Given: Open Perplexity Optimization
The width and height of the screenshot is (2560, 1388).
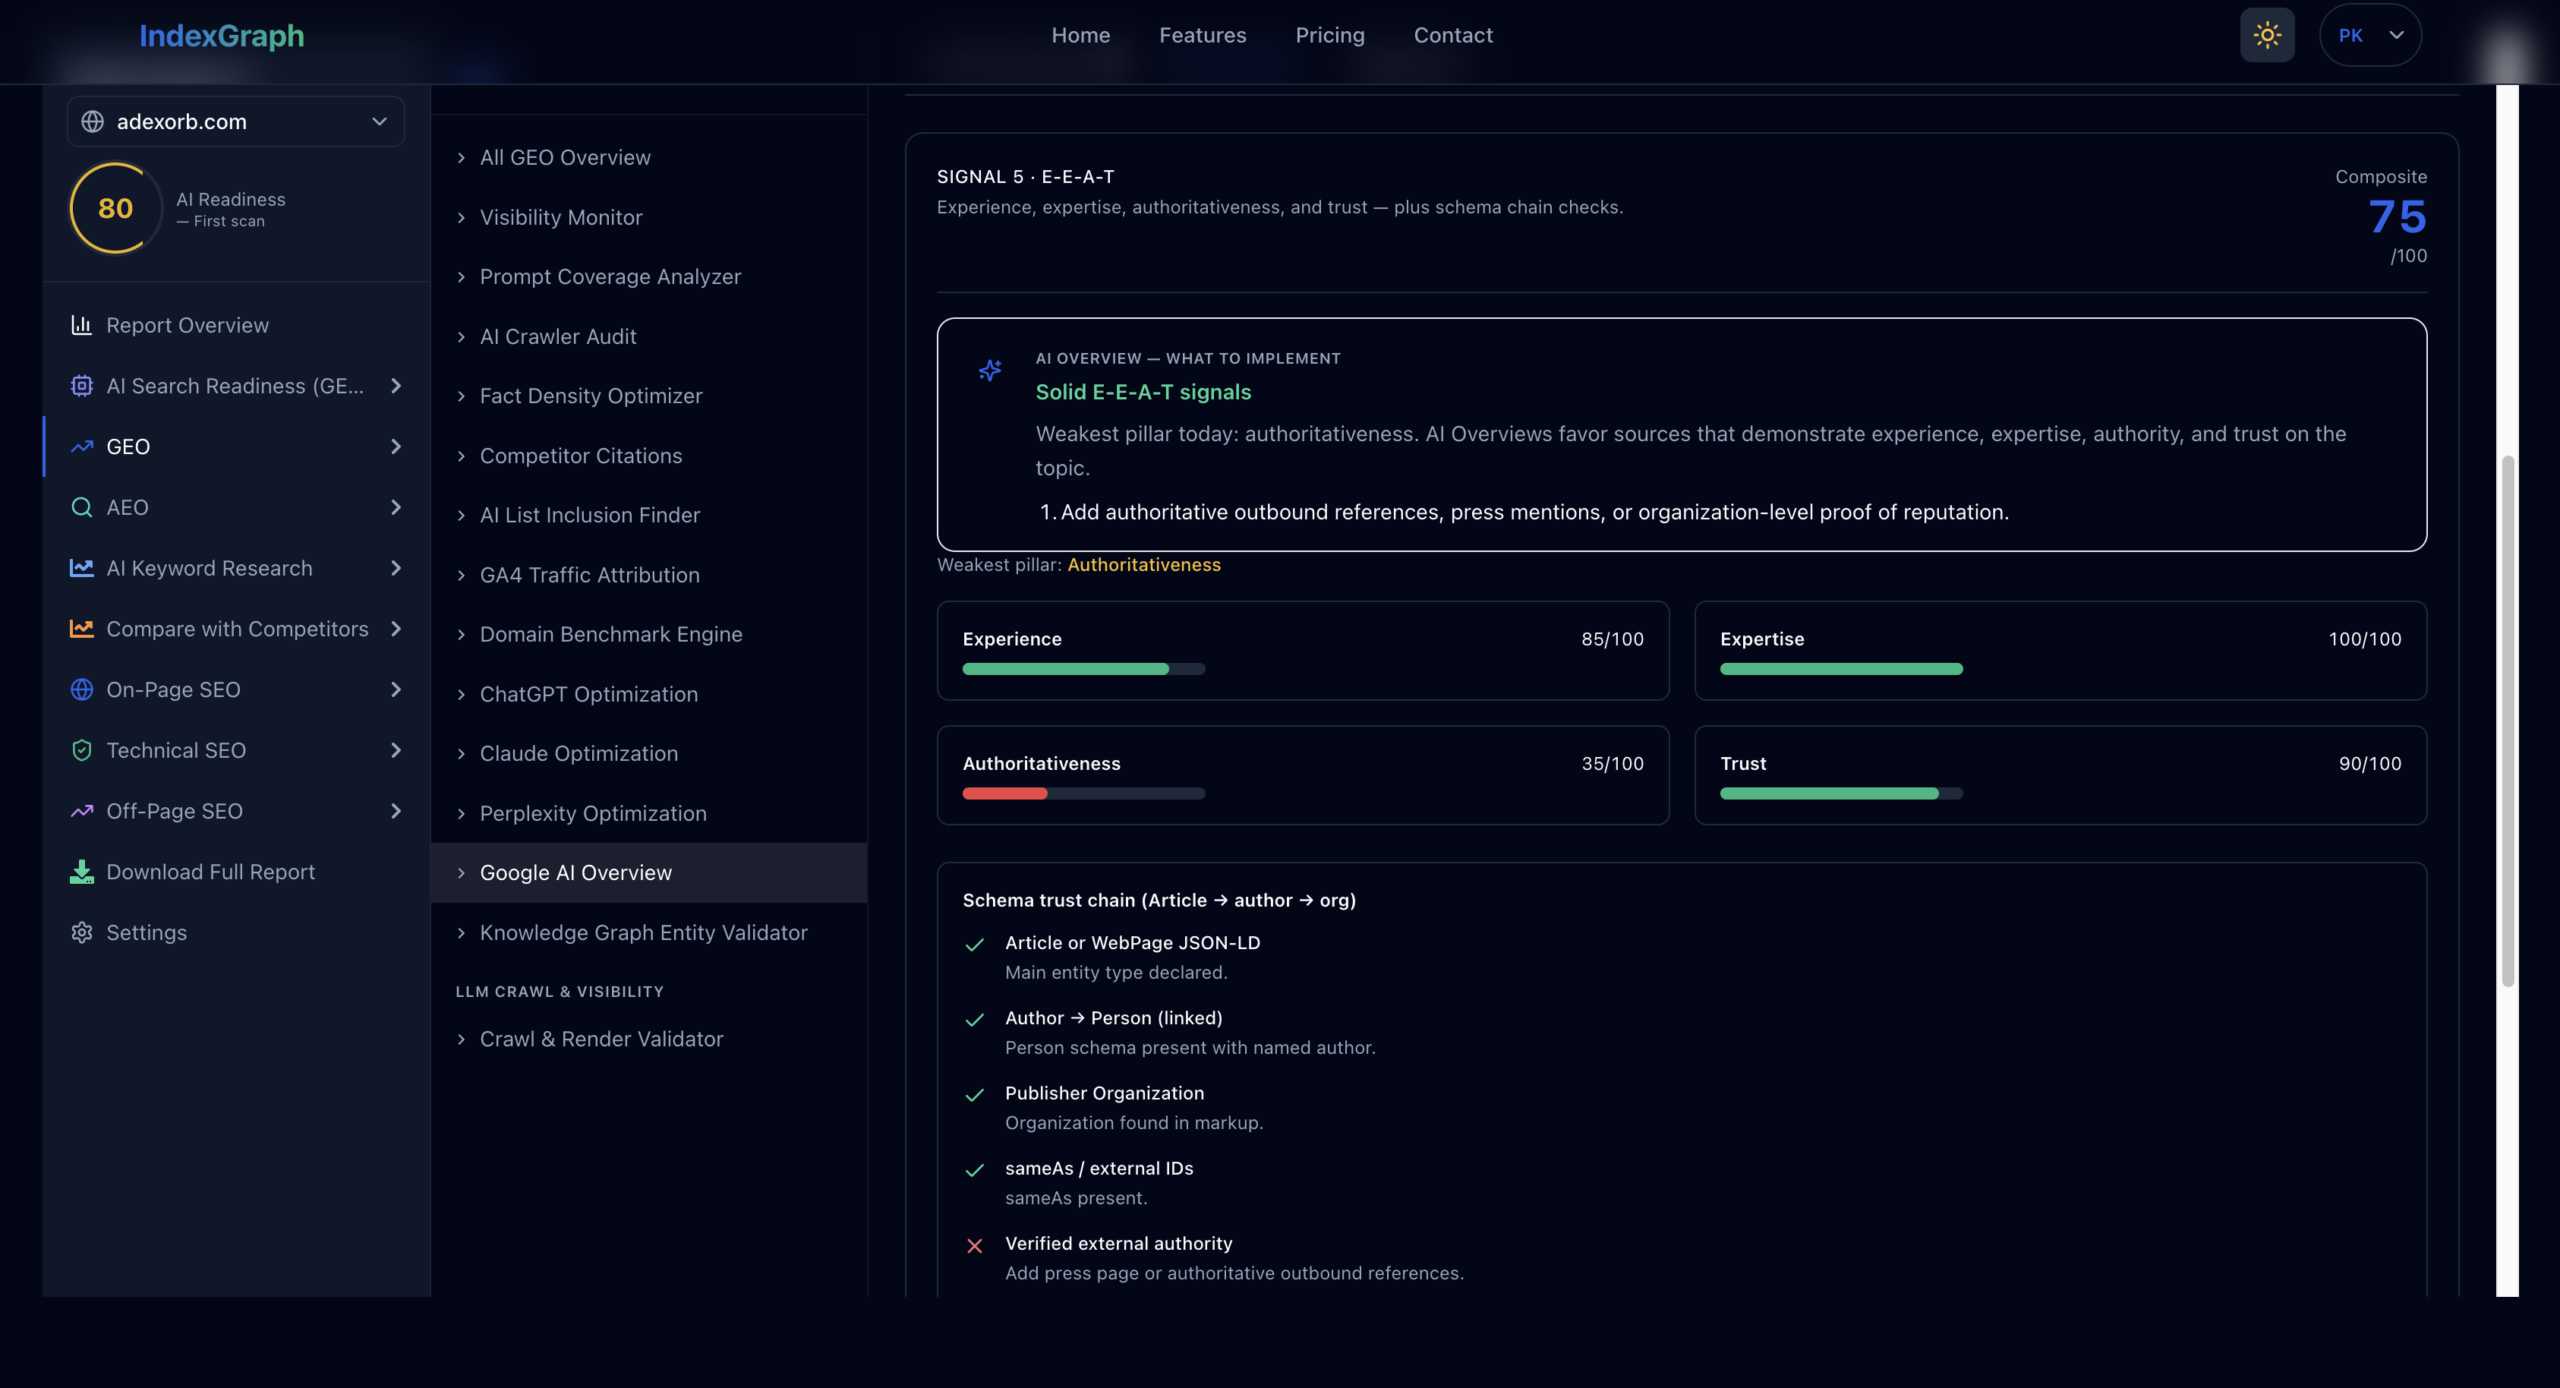Looking at the screenshot, I should click(649, 814).
